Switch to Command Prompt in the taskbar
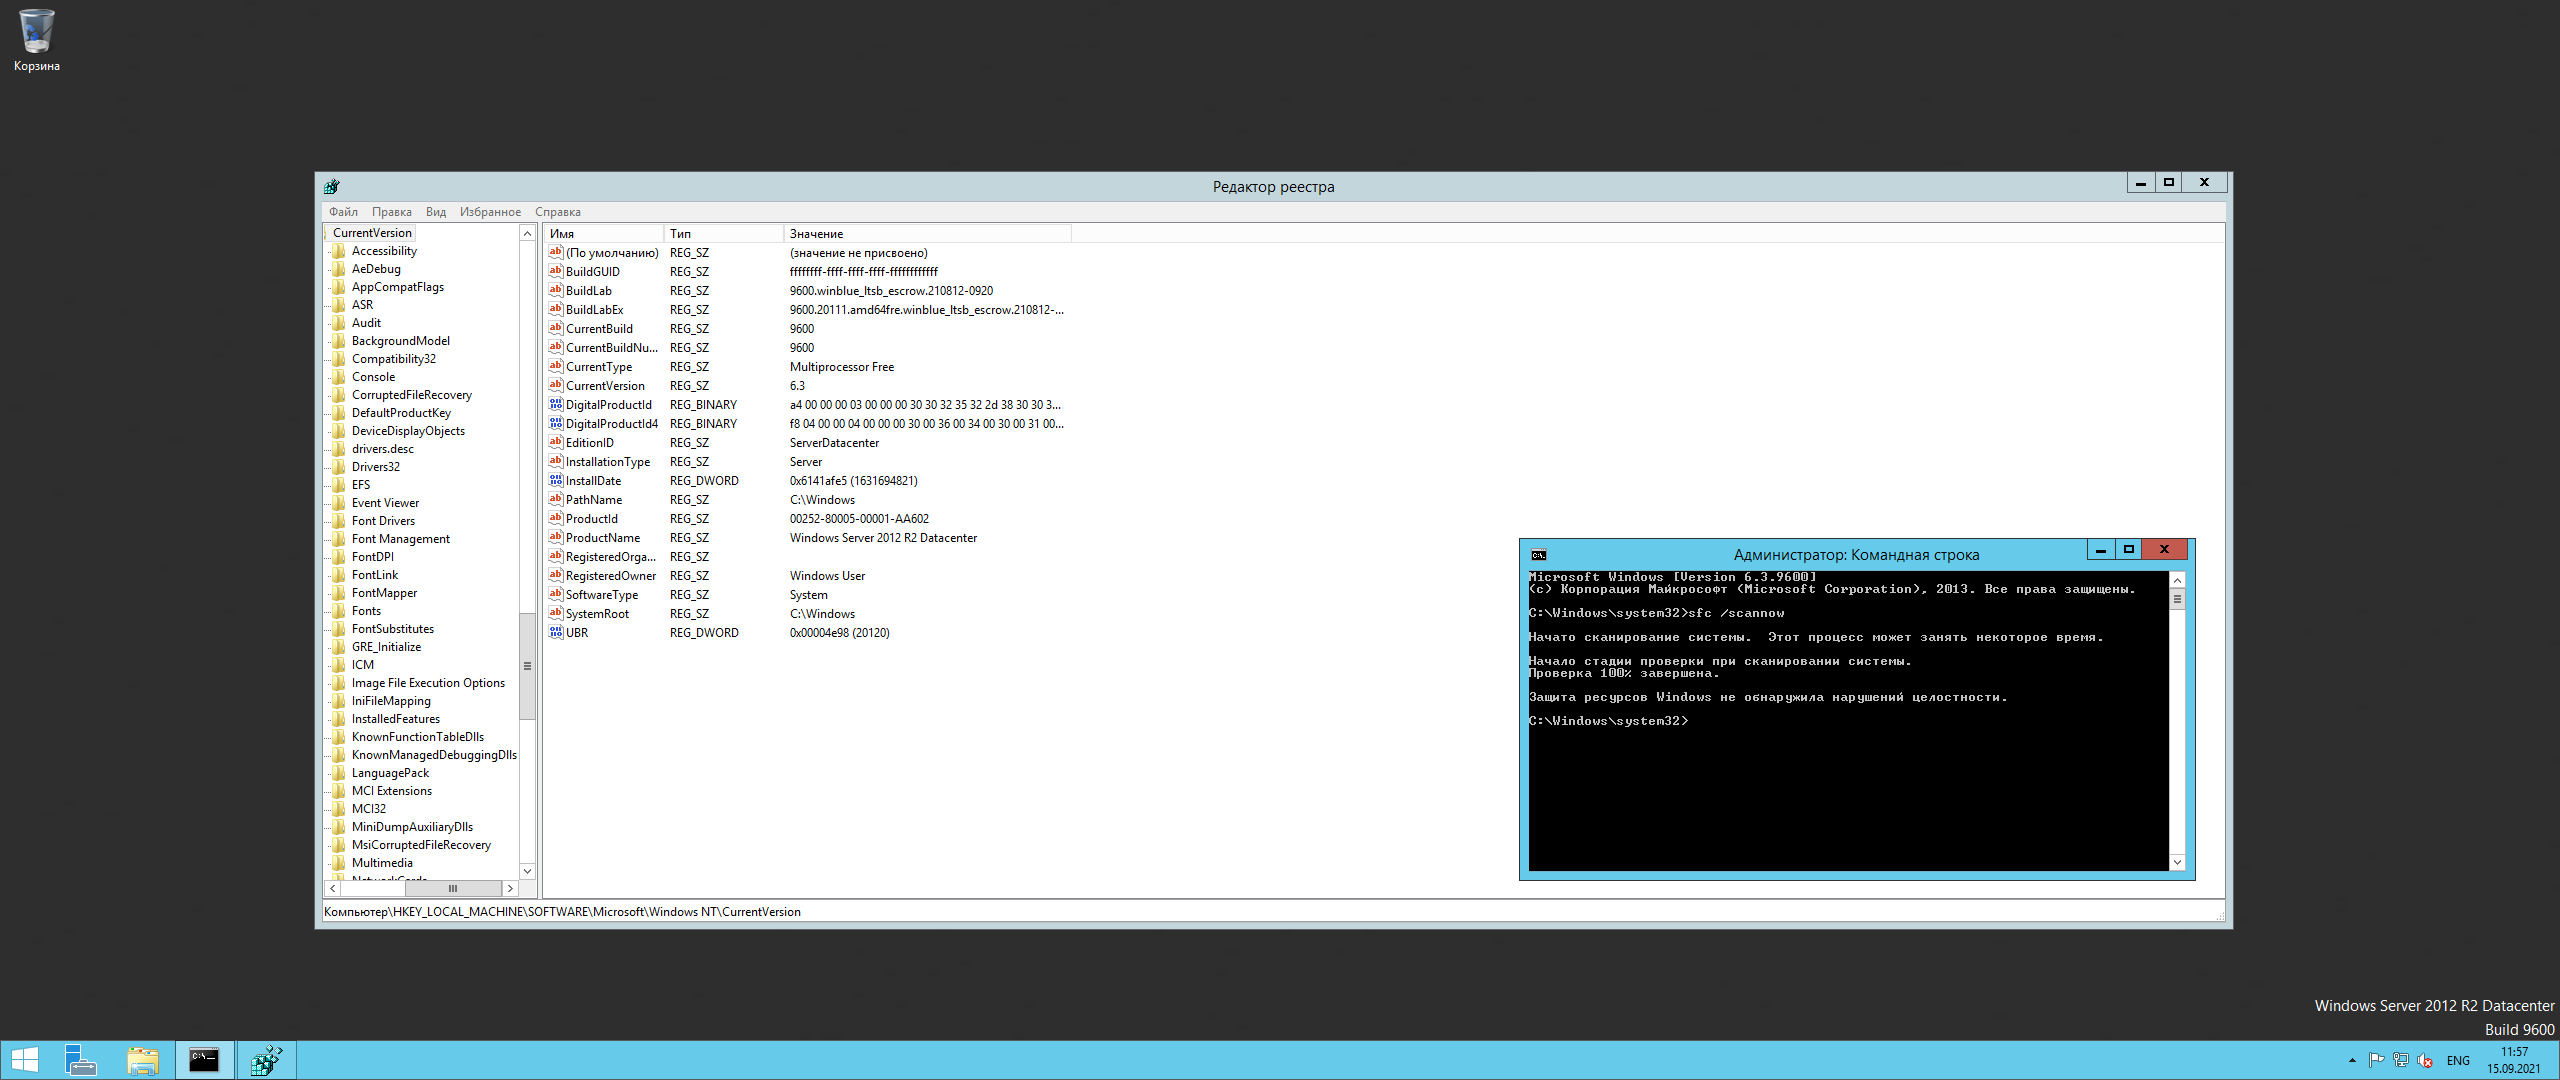The height and width of the screenshot is (1080, 2560). point(204,1060)
